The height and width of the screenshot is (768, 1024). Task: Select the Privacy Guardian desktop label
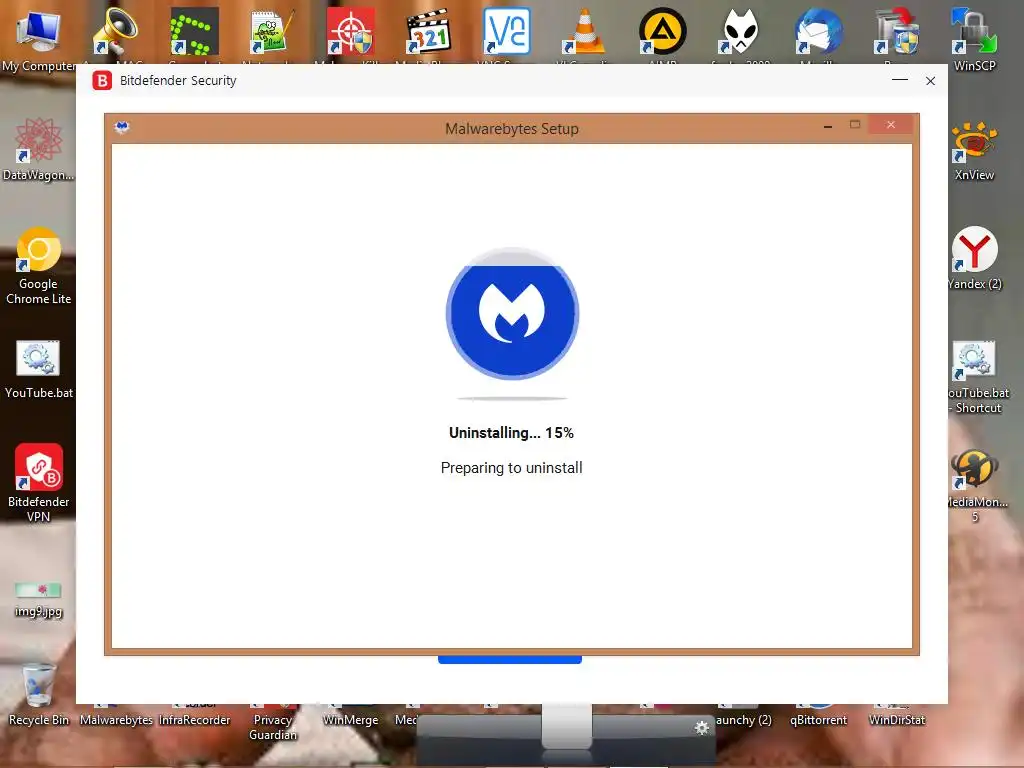pos(273,728)
